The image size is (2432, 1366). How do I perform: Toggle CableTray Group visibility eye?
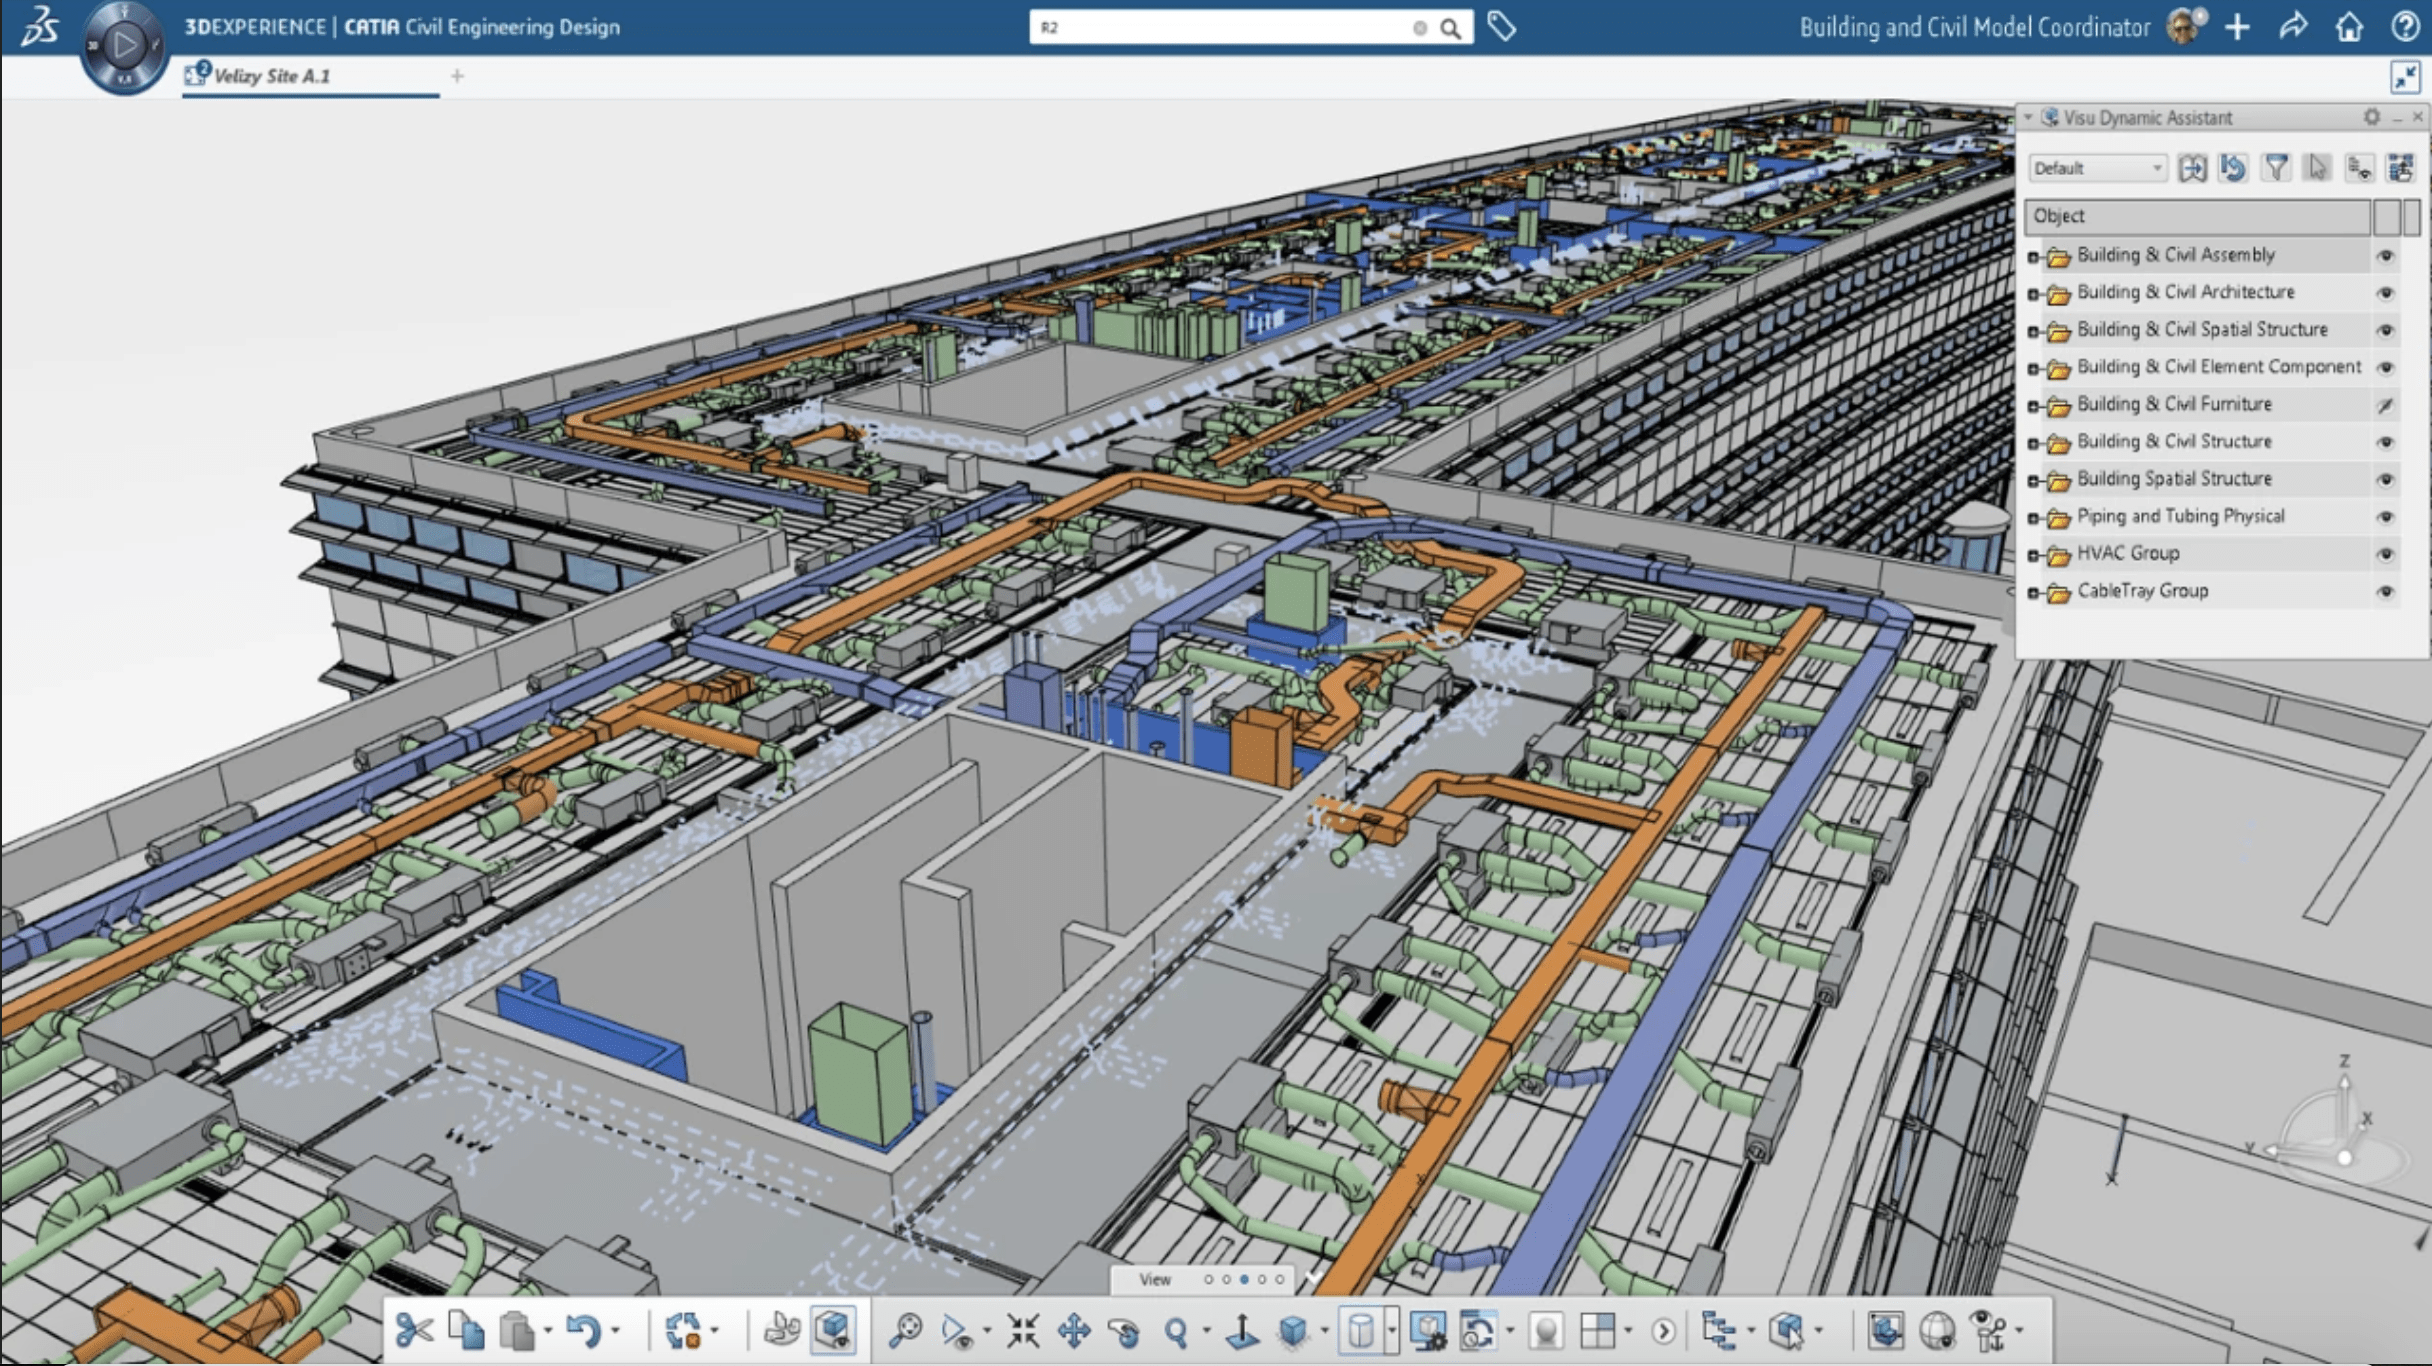[2385, 592]
